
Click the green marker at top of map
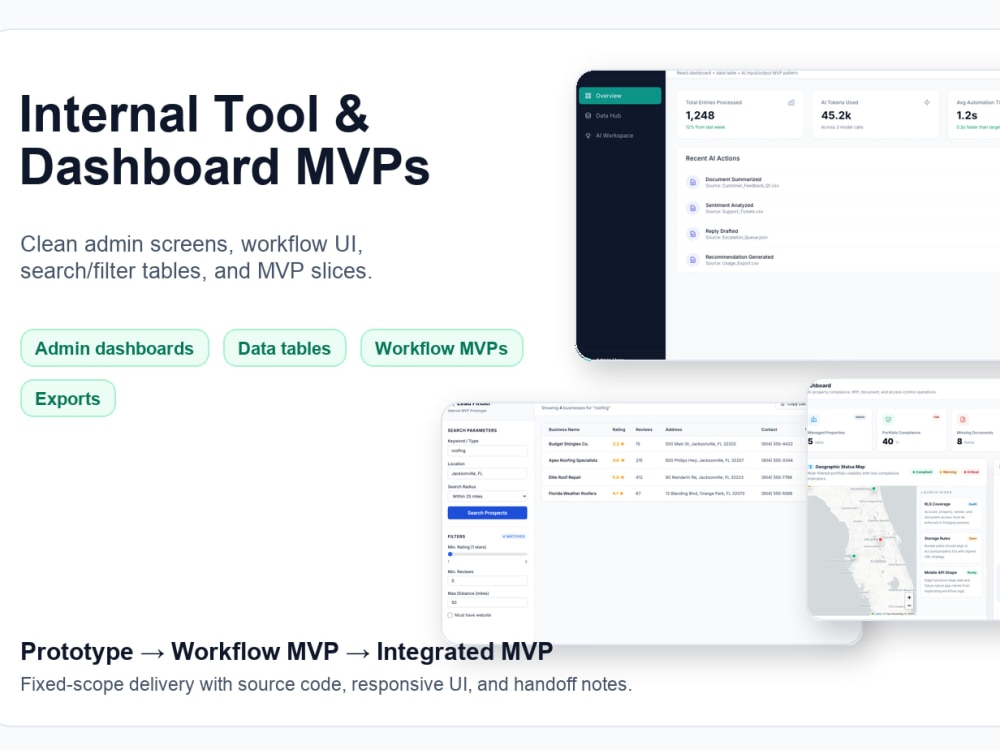tap(874, 489)
